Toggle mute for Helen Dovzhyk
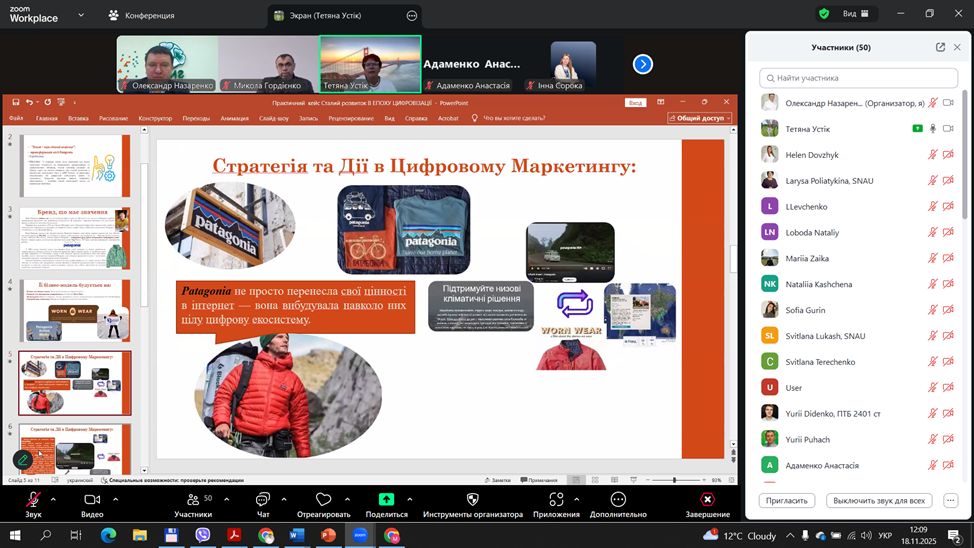974x548 pixels. point(932,155)
